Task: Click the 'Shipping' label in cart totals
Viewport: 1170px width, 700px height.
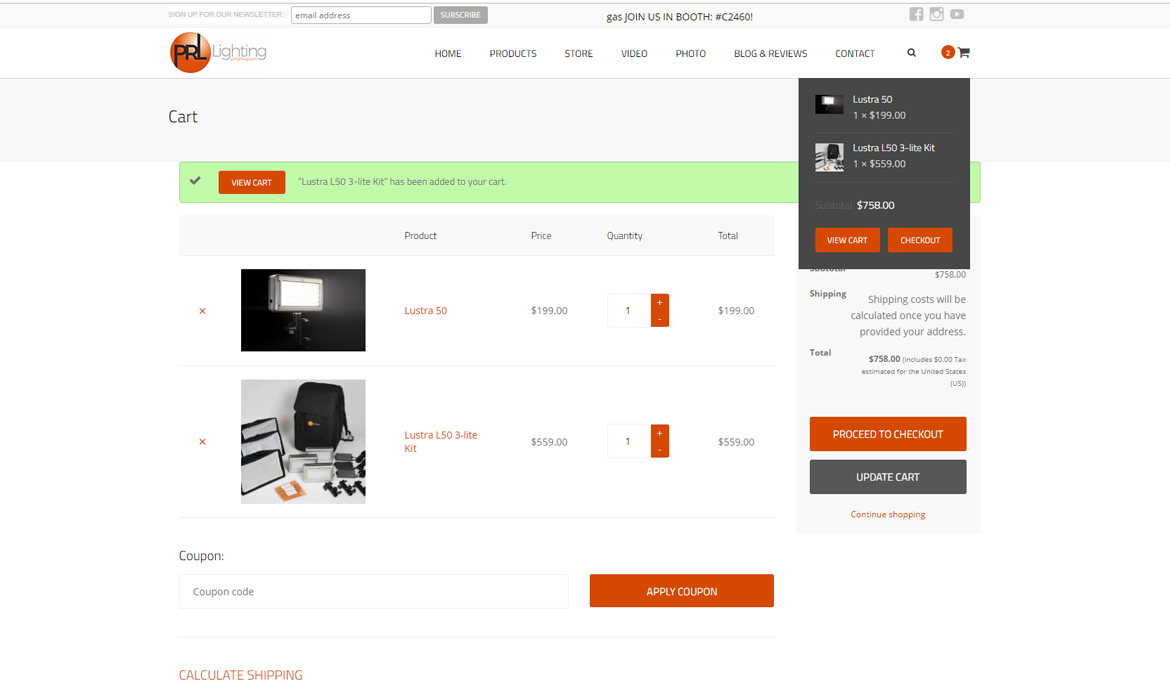Action: [828, 294]
